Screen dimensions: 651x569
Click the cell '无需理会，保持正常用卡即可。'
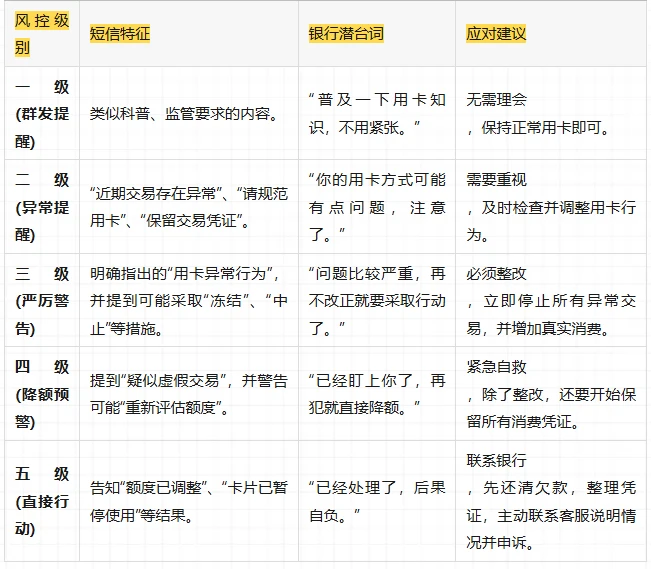(x=551, y=113)
